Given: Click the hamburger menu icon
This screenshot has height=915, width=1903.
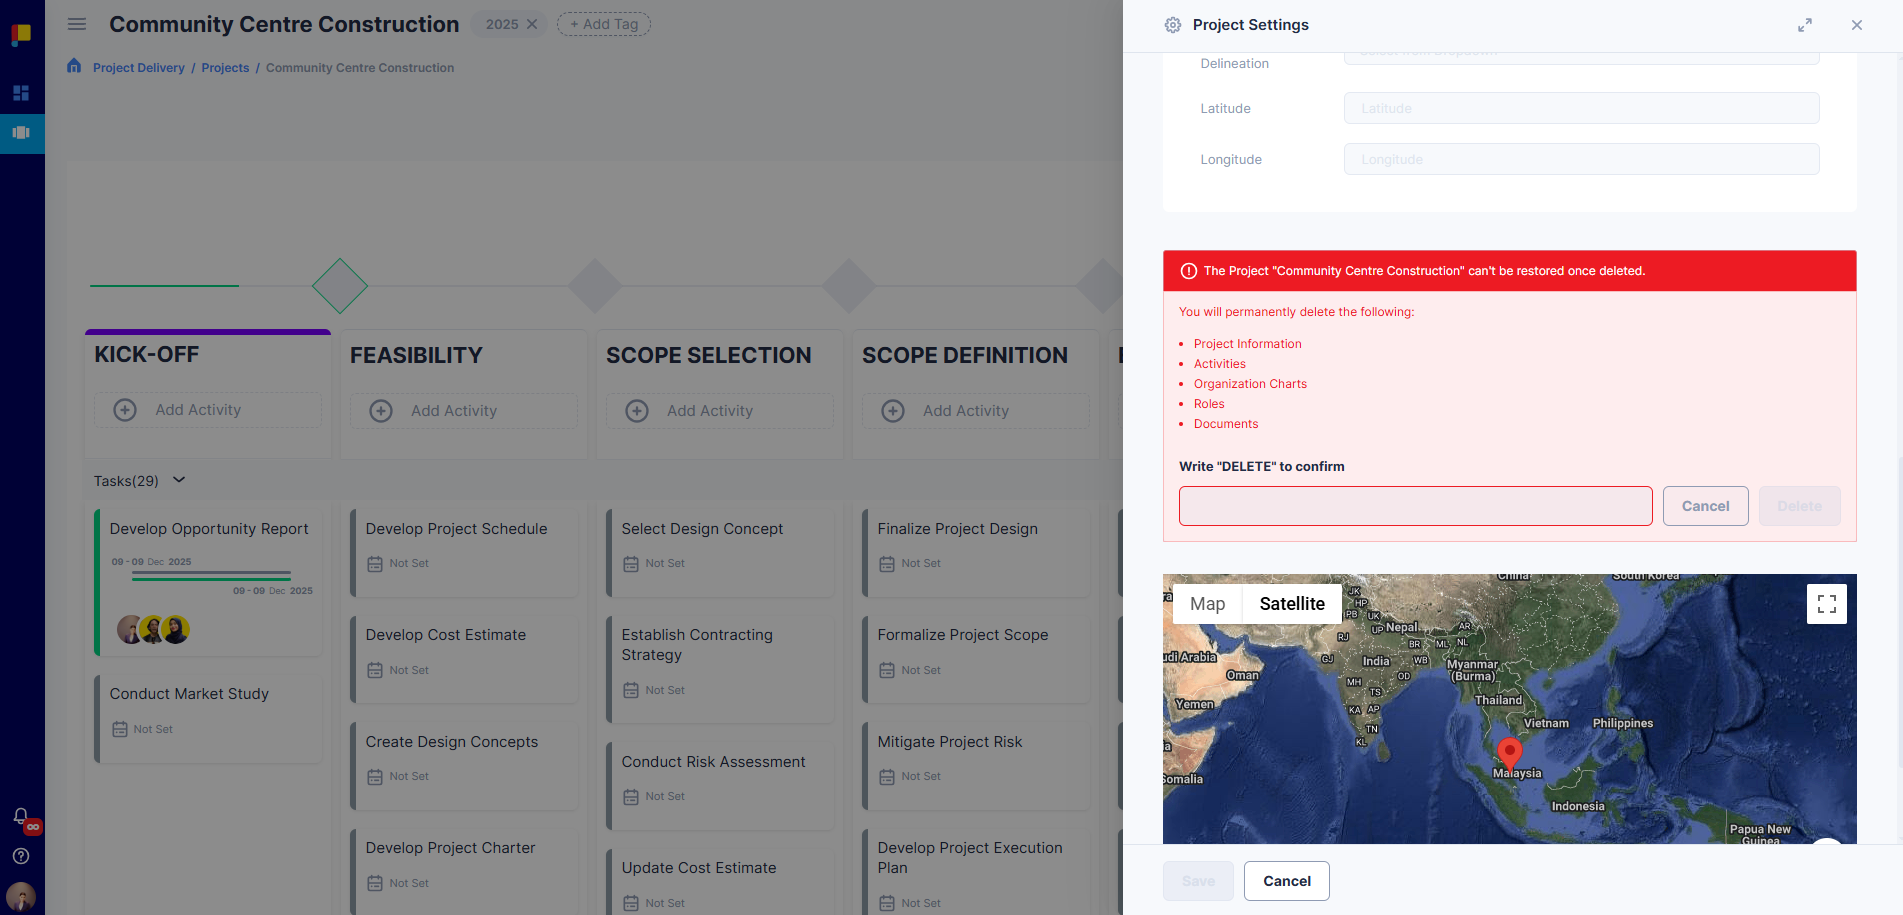Looking at the screenshot, I should (x=77, y=24).
